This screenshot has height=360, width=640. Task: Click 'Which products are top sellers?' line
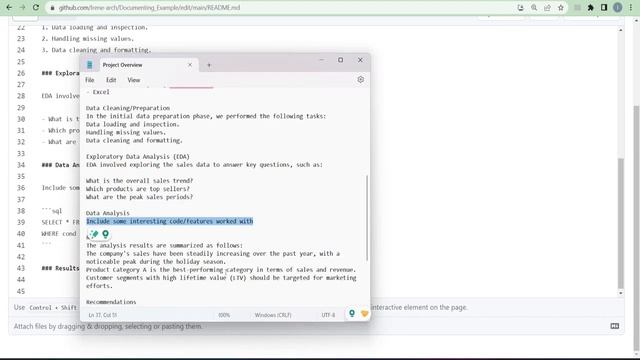(138, 189)
